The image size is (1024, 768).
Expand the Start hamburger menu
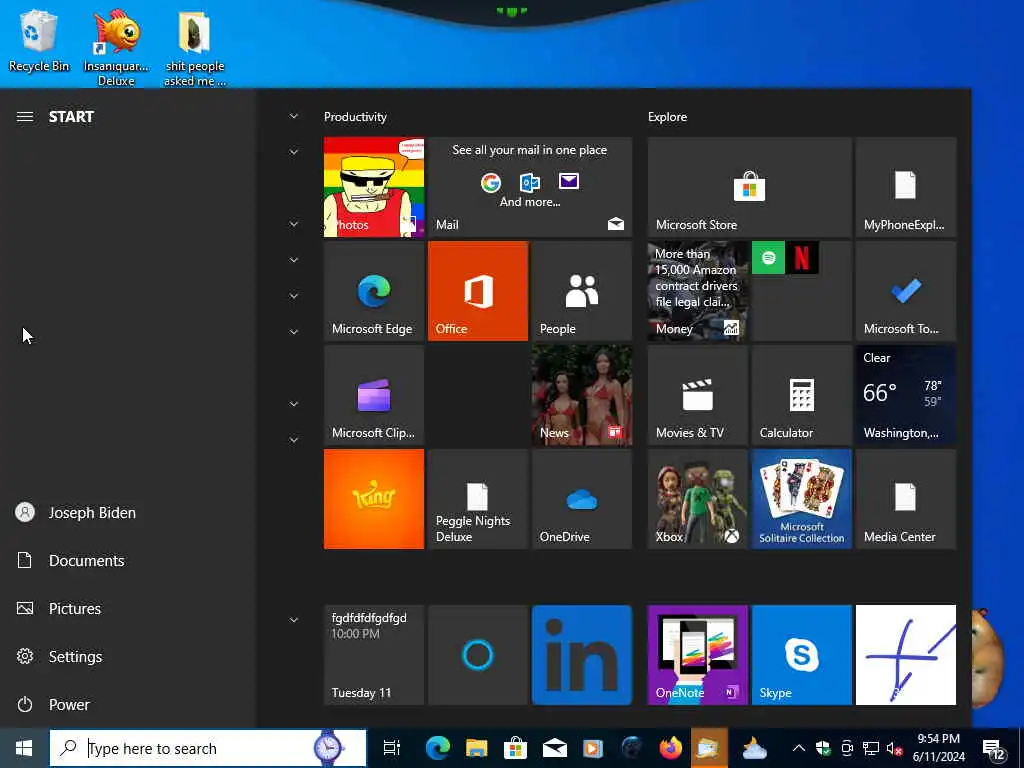(25, 117)
